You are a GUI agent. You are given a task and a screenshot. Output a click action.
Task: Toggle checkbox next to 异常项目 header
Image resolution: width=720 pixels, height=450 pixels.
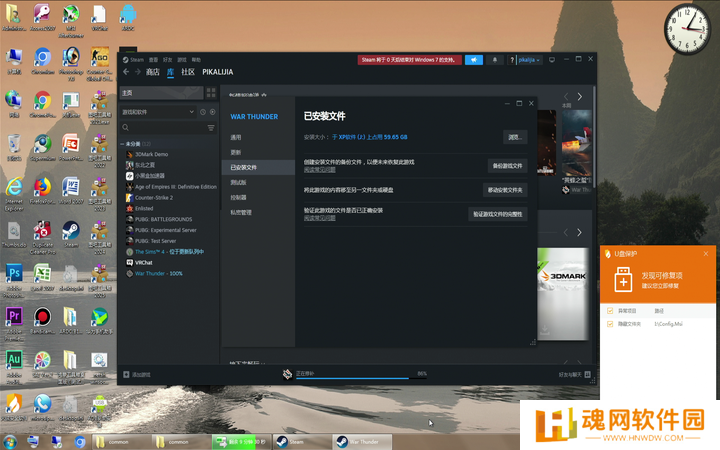tap(610, 311)
